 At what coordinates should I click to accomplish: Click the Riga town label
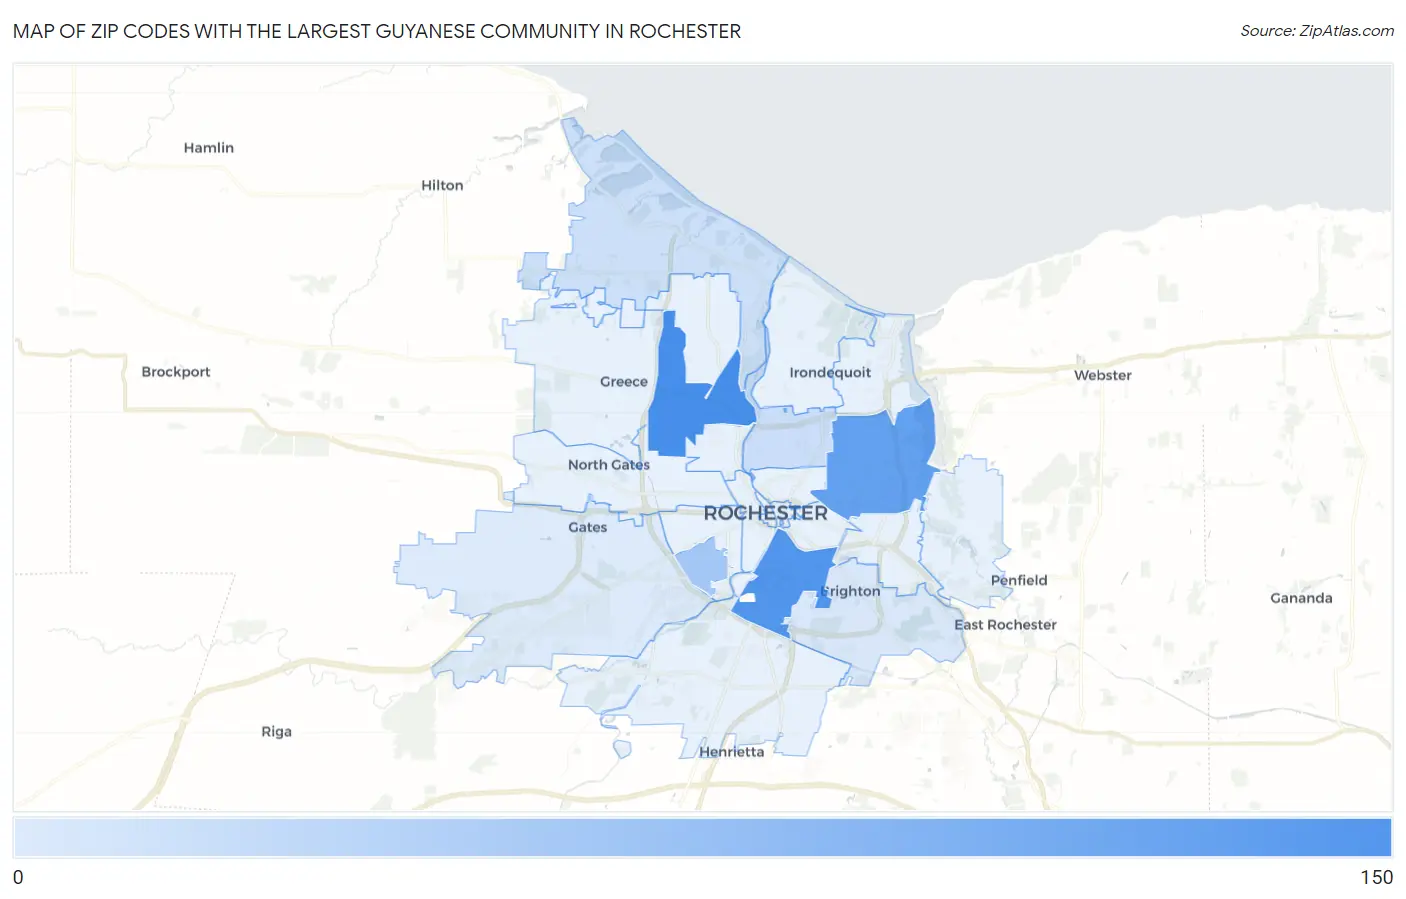[277, 732]
